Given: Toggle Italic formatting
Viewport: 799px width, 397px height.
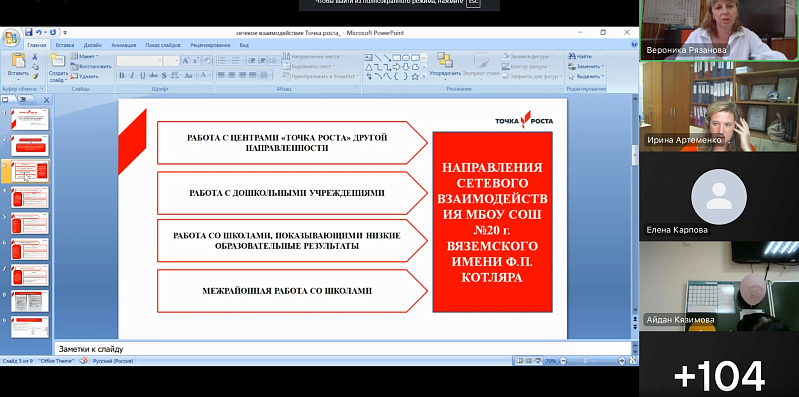Looking at the screenshot, I should pyautogui.click(x=131, y=75).
